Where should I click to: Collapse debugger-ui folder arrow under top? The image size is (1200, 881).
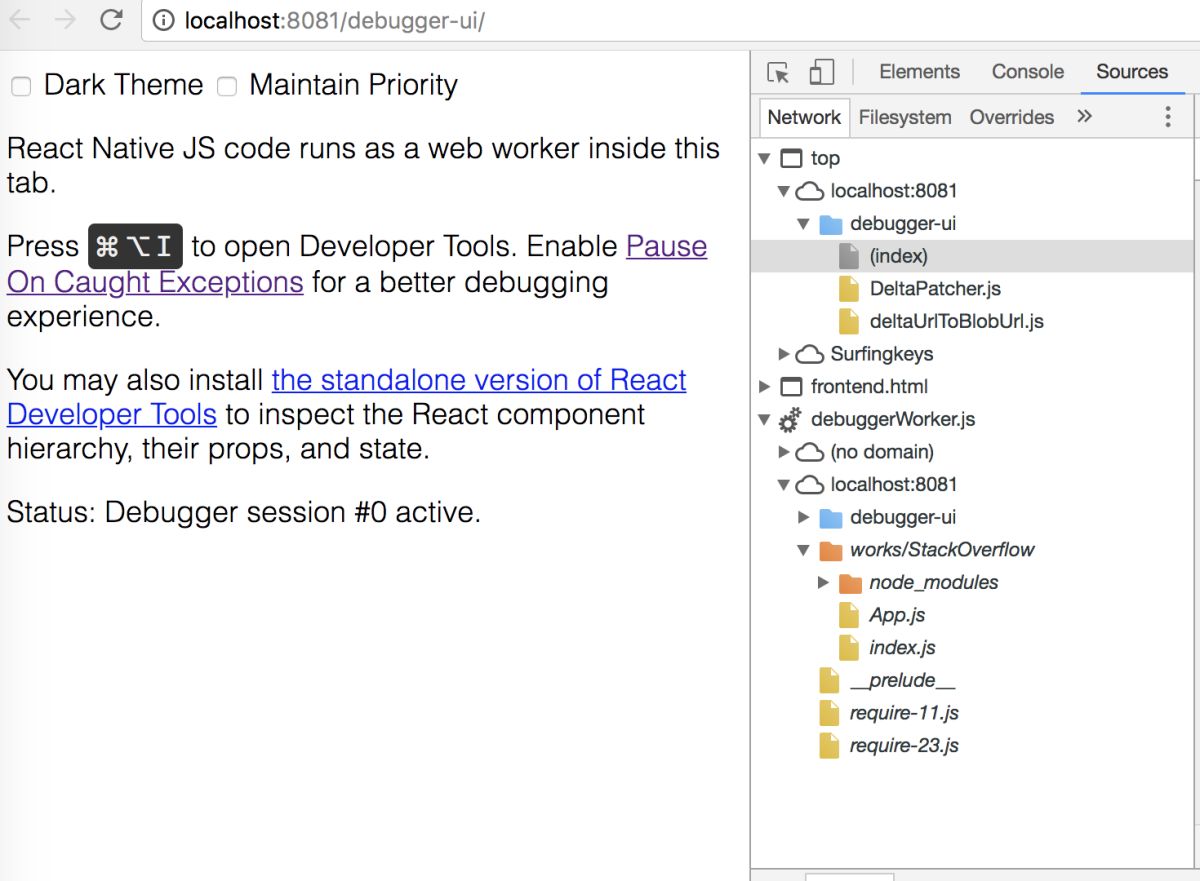click(x=803, y=224)
